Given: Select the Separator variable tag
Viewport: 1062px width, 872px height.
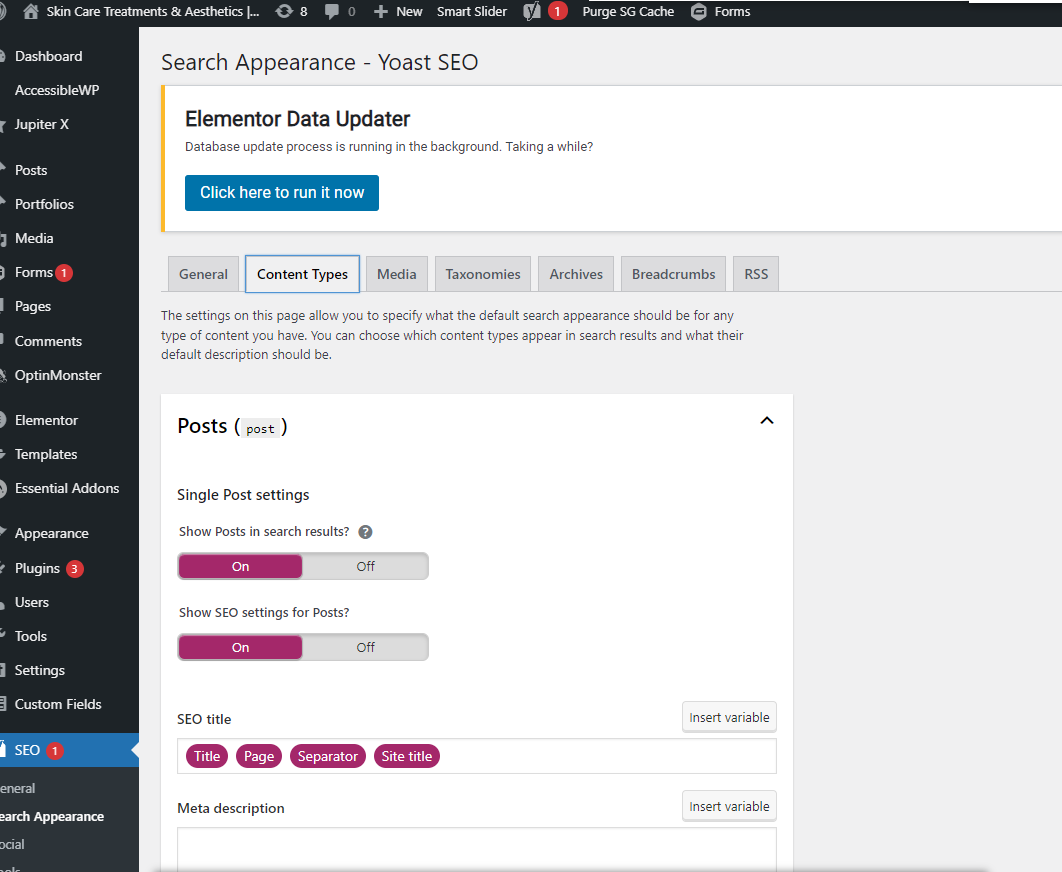Looking at the screenshot, I should 328,756.
